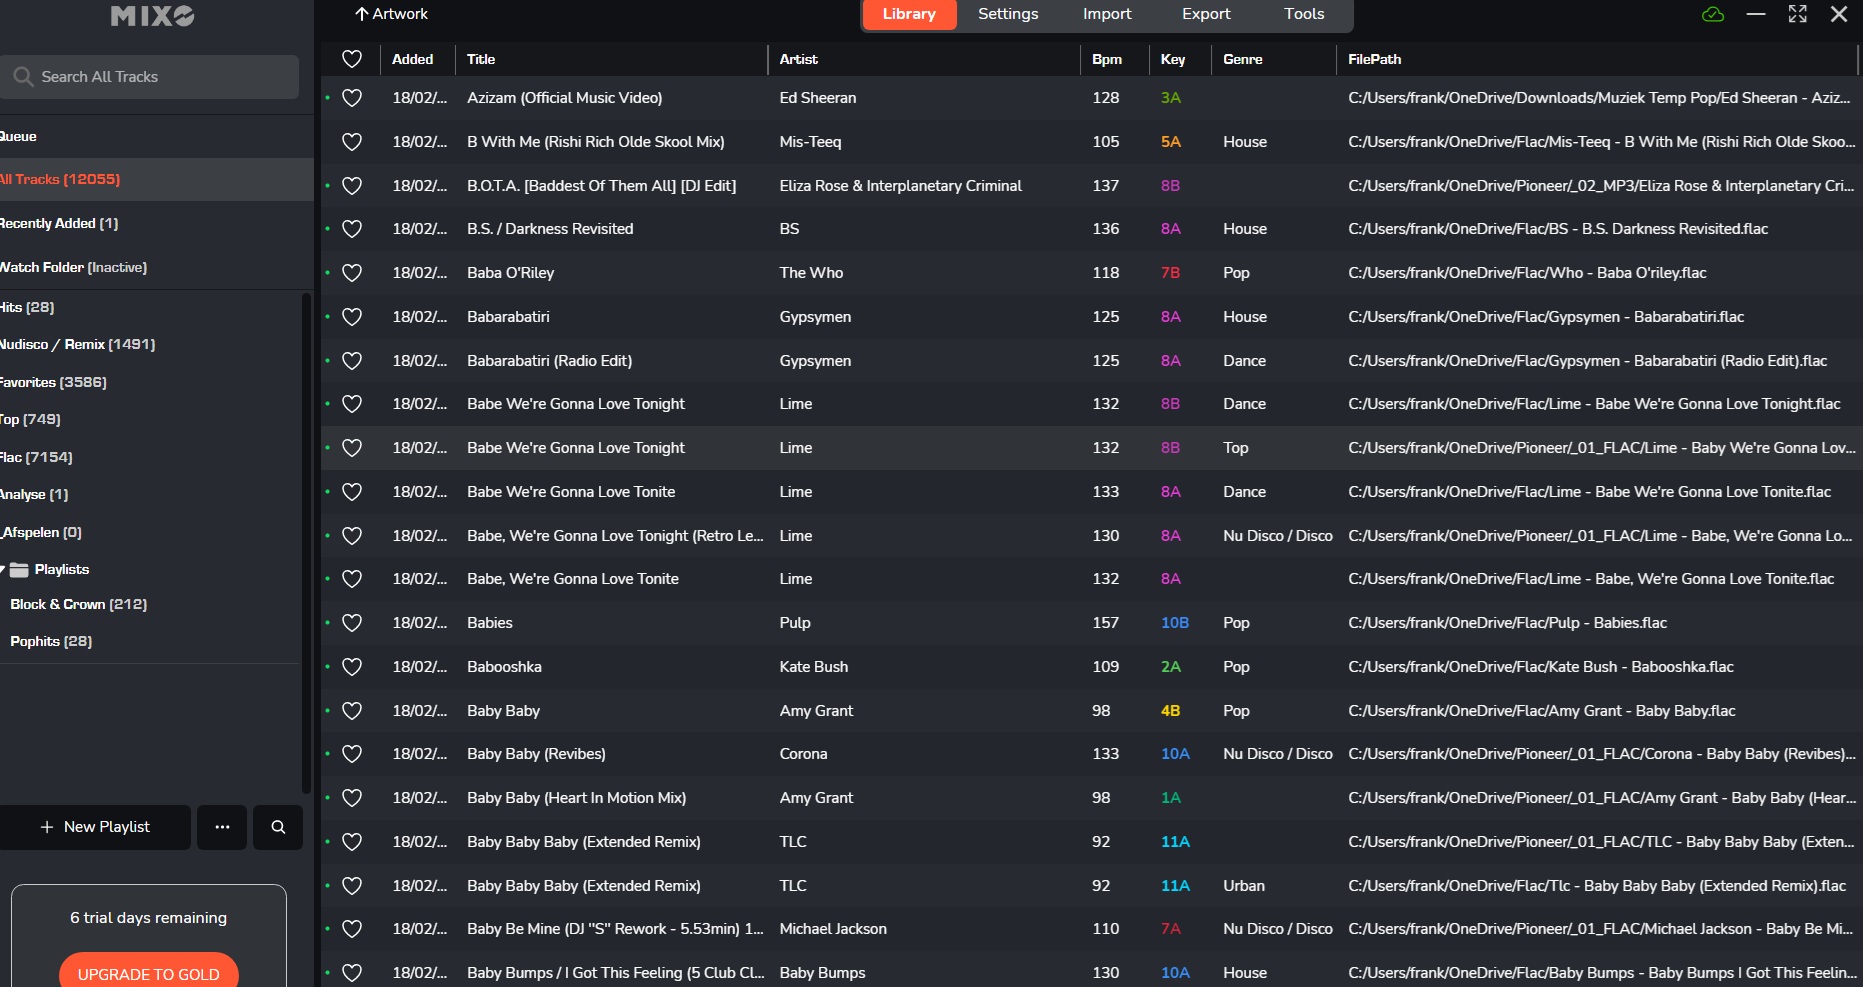Sort tracks by the Genre column header
The width and height of the screenshot is (1863, 987).
click(x=1243, y=59)
